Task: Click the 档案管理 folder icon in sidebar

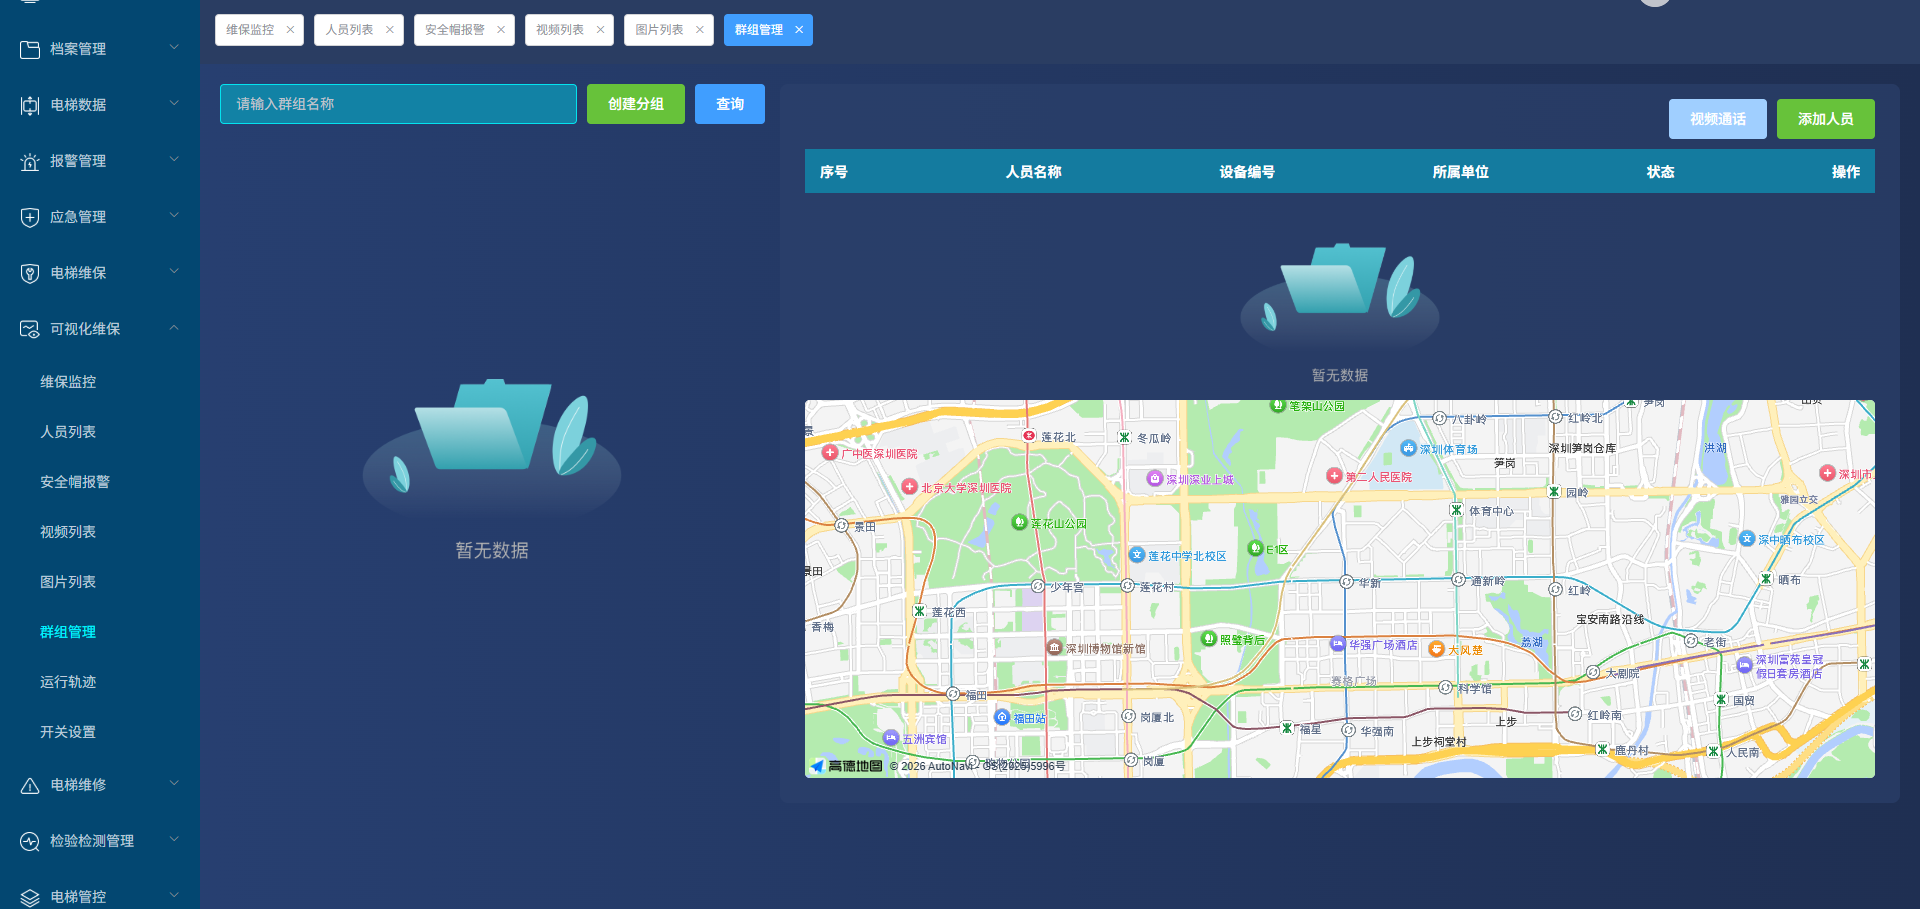Action: 30,49
